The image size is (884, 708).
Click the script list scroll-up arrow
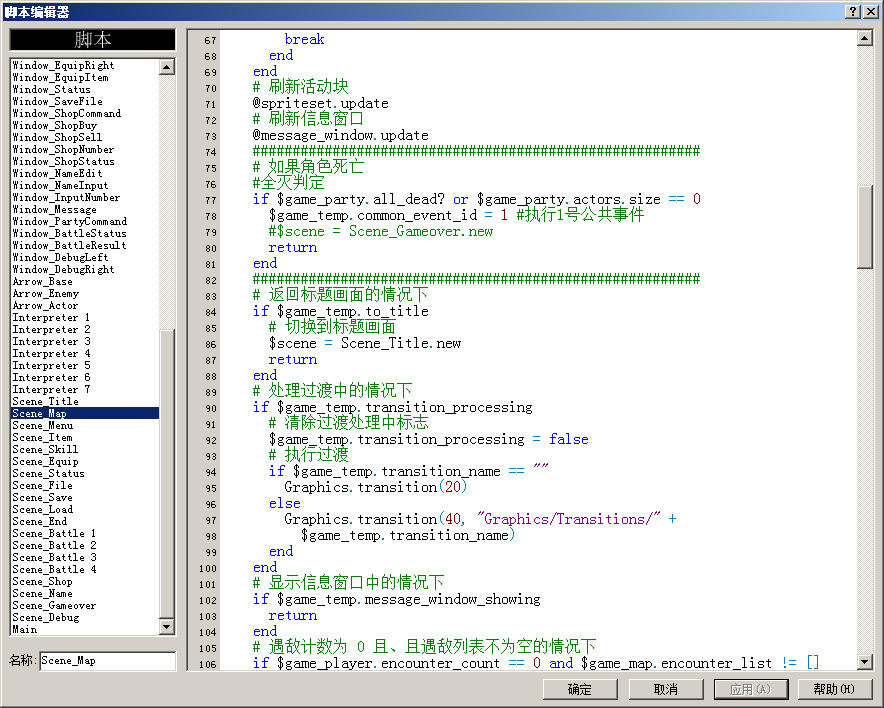[166, 67]
